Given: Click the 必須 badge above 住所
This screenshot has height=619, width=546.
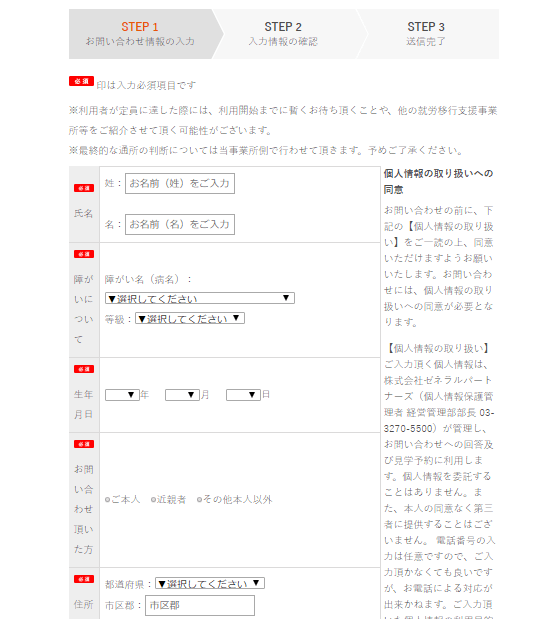Looking at the screenshot, I should (84, 579).
